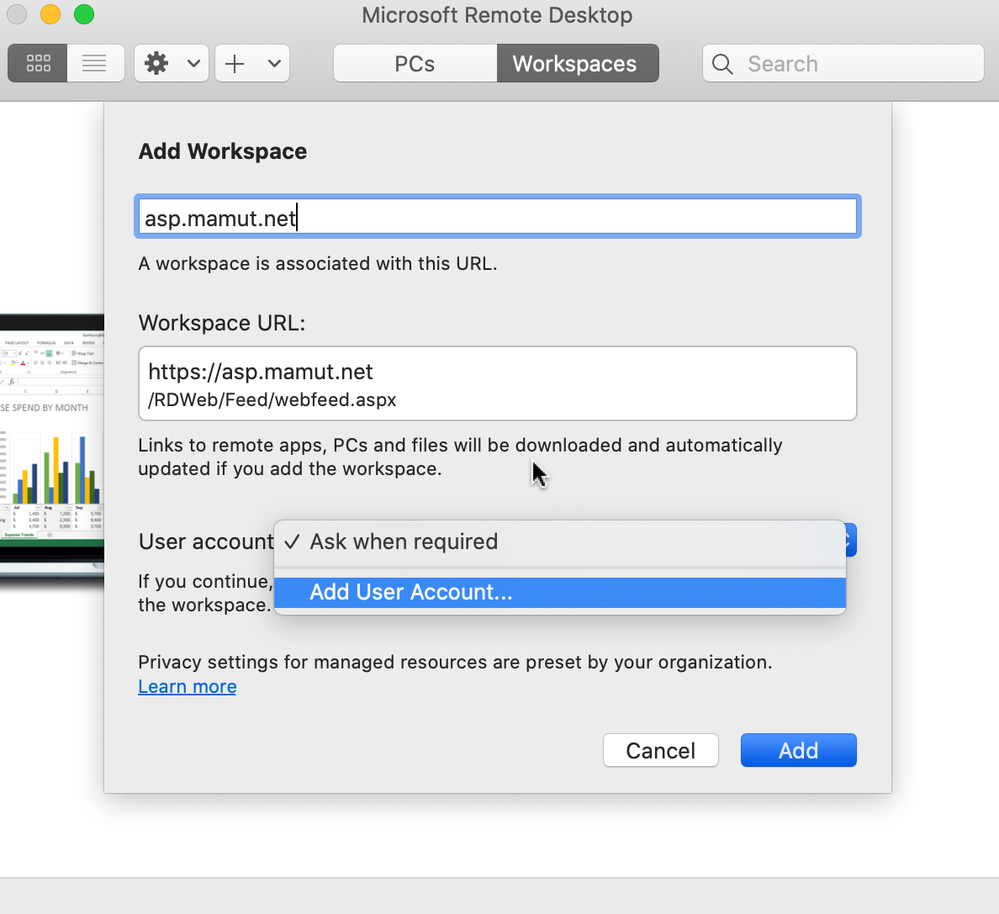999x914 pixels.
Task: Open the User account popup arrows
Action: (851, 540)
